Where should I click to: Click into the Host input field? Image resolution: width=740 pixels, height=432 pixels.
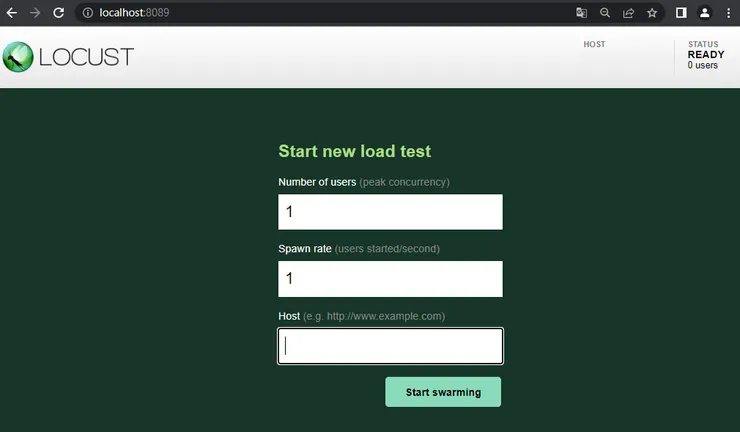(x=390, y=346)
